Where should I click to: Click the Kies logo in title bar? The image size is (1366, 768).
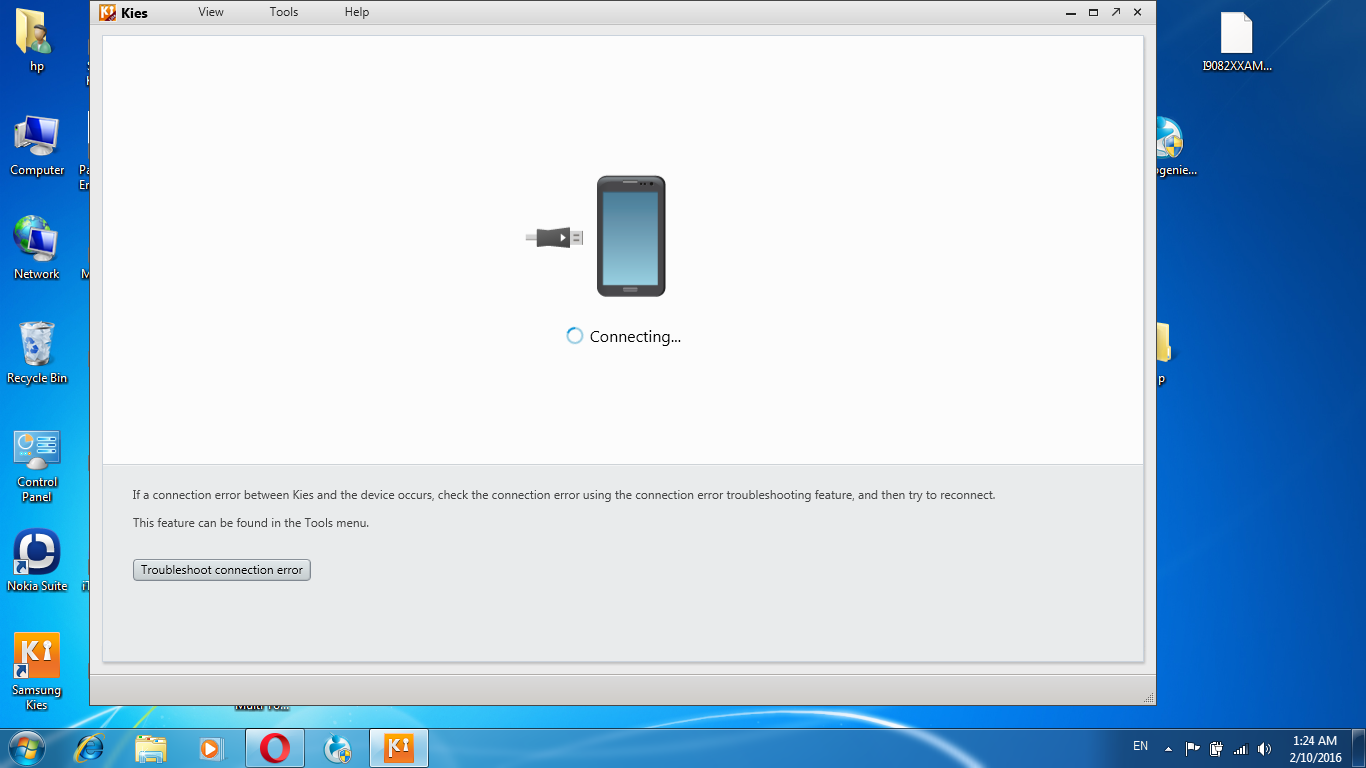[x=107, y=12]
